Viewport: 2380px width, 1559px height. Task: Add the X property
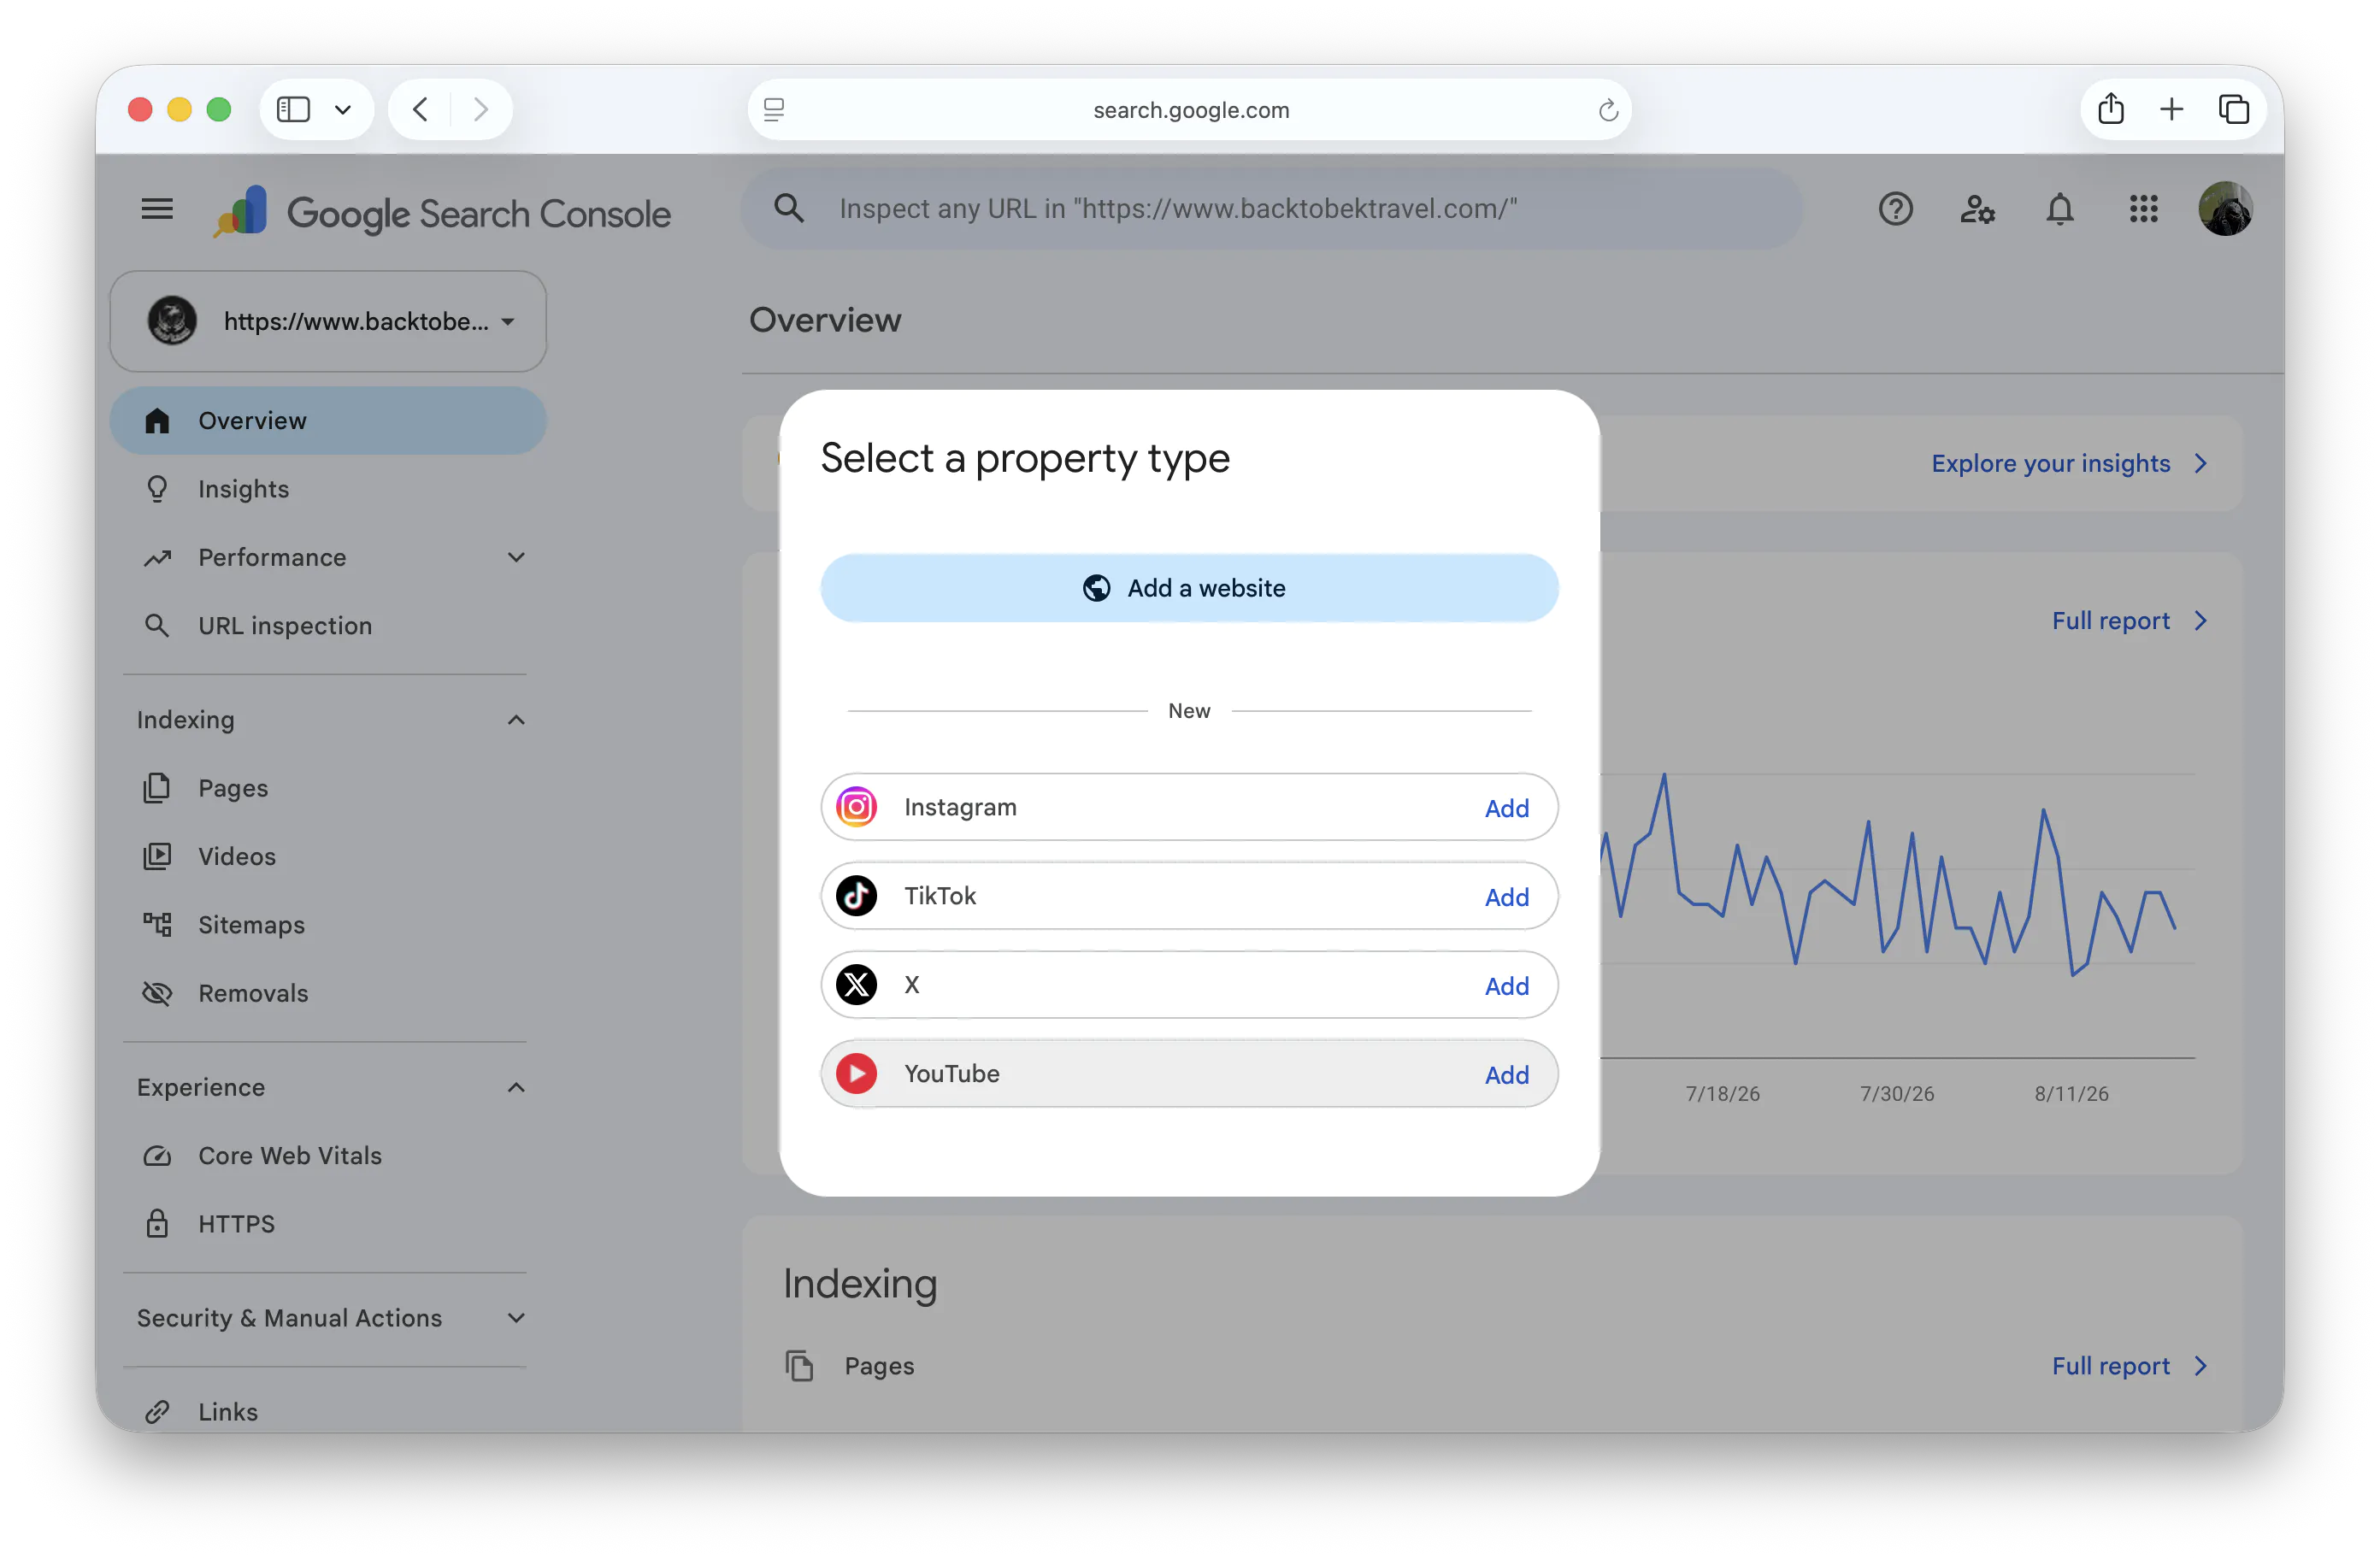(1506, 986)
